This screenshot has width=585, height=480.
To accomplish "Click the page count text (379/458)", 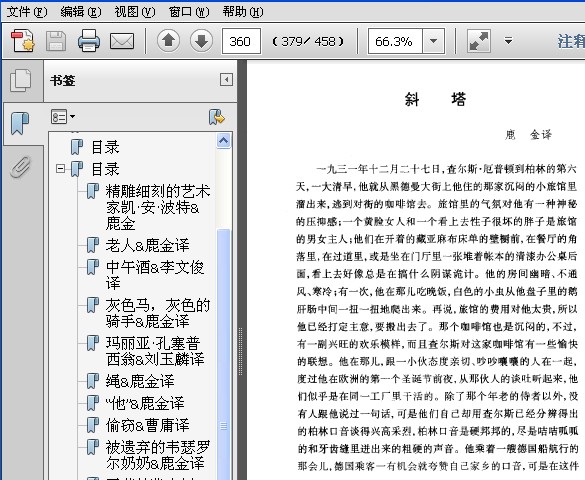I will [x=308, y=41].
